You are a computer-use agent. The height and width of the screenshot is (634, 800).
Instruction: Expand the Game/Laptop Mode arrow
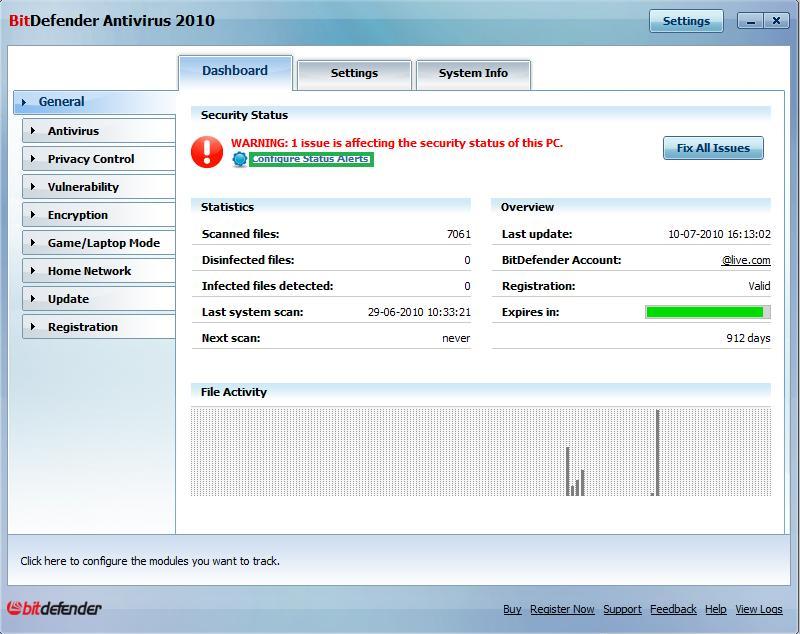(33, 243)
